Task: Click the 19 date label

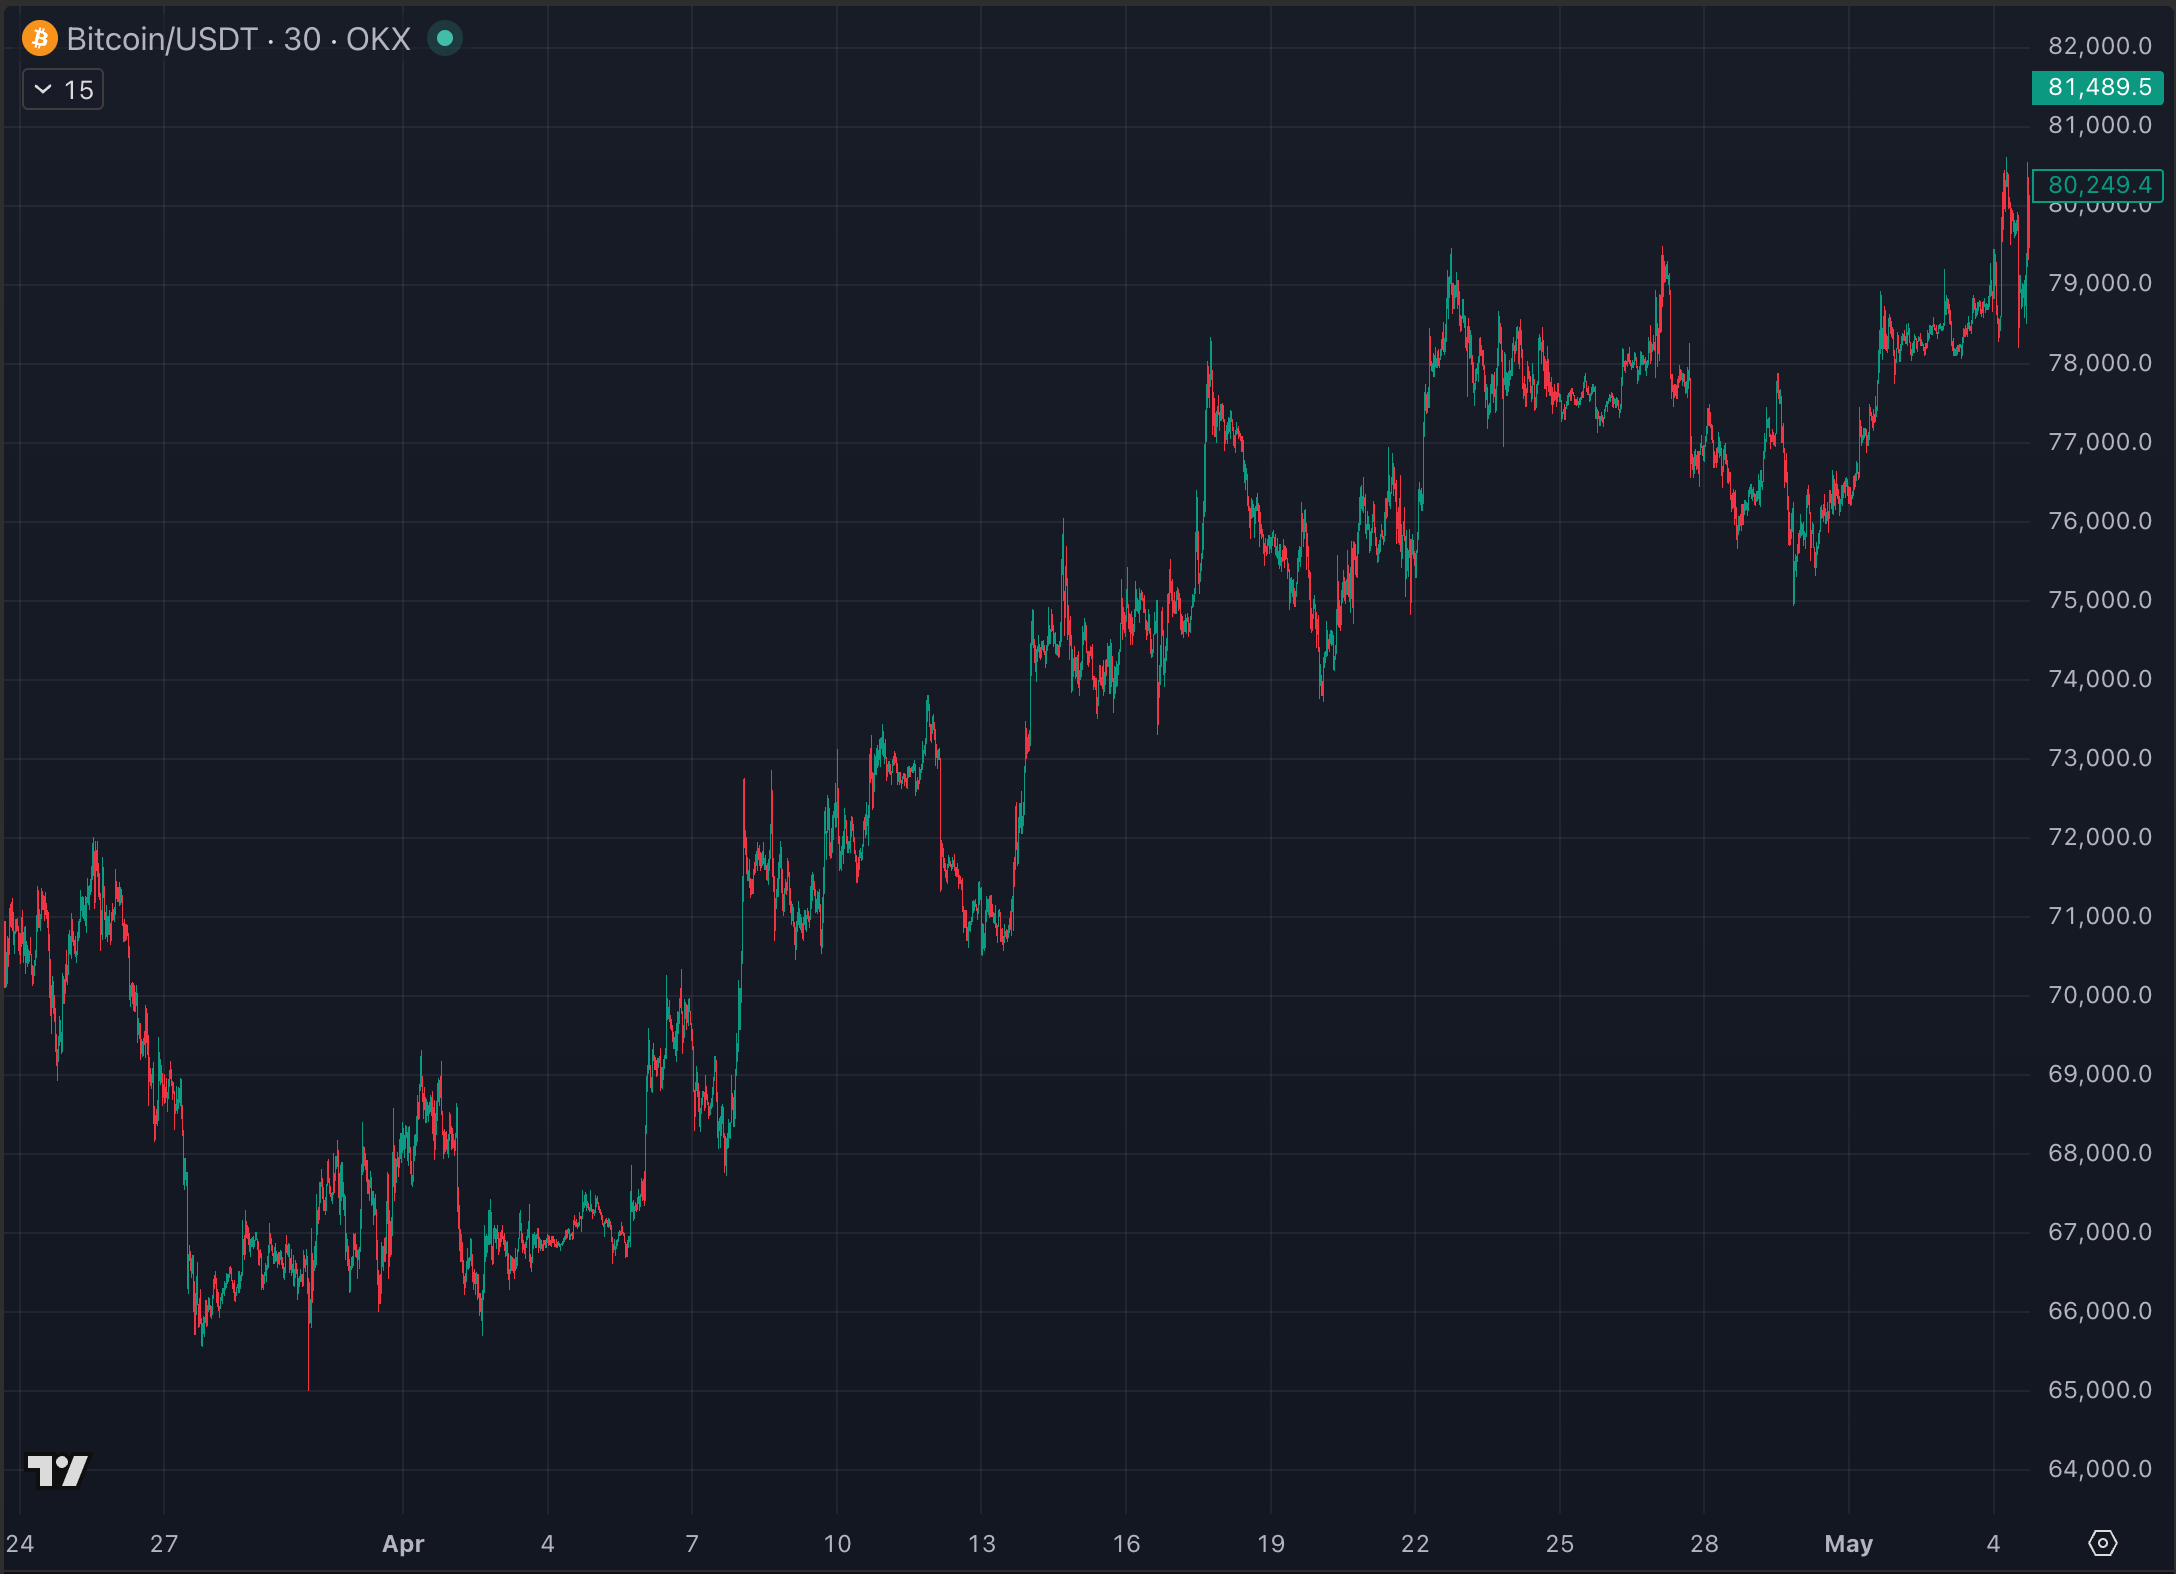Action: pyautogui.click(x=1271, y=1544)
